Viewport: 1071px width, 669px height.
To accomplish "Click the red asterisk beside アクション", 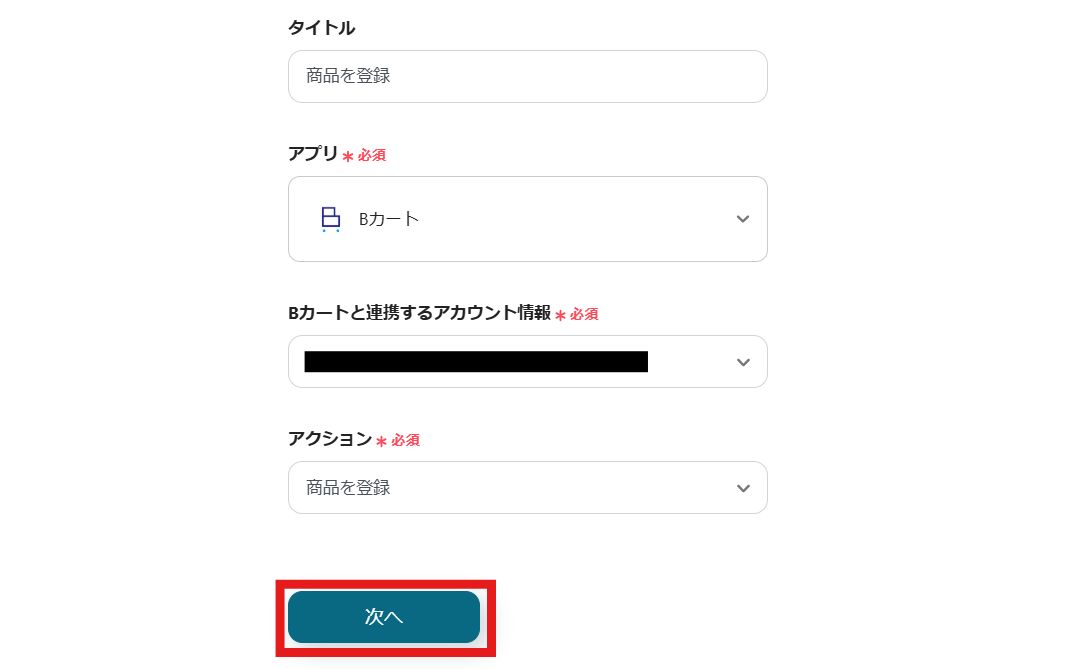I will [381, 441].
